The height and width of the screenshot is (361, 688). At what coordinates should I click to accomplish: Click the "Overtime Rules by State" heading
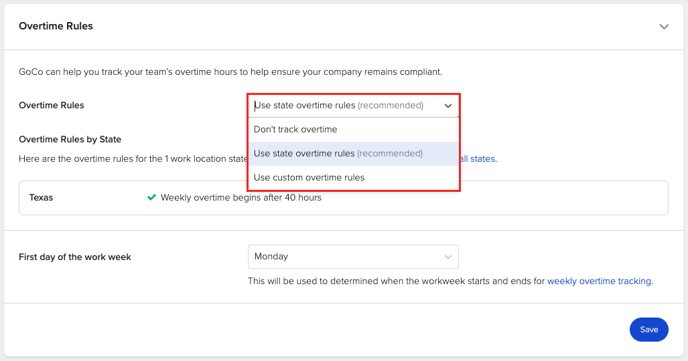[70, 139]
